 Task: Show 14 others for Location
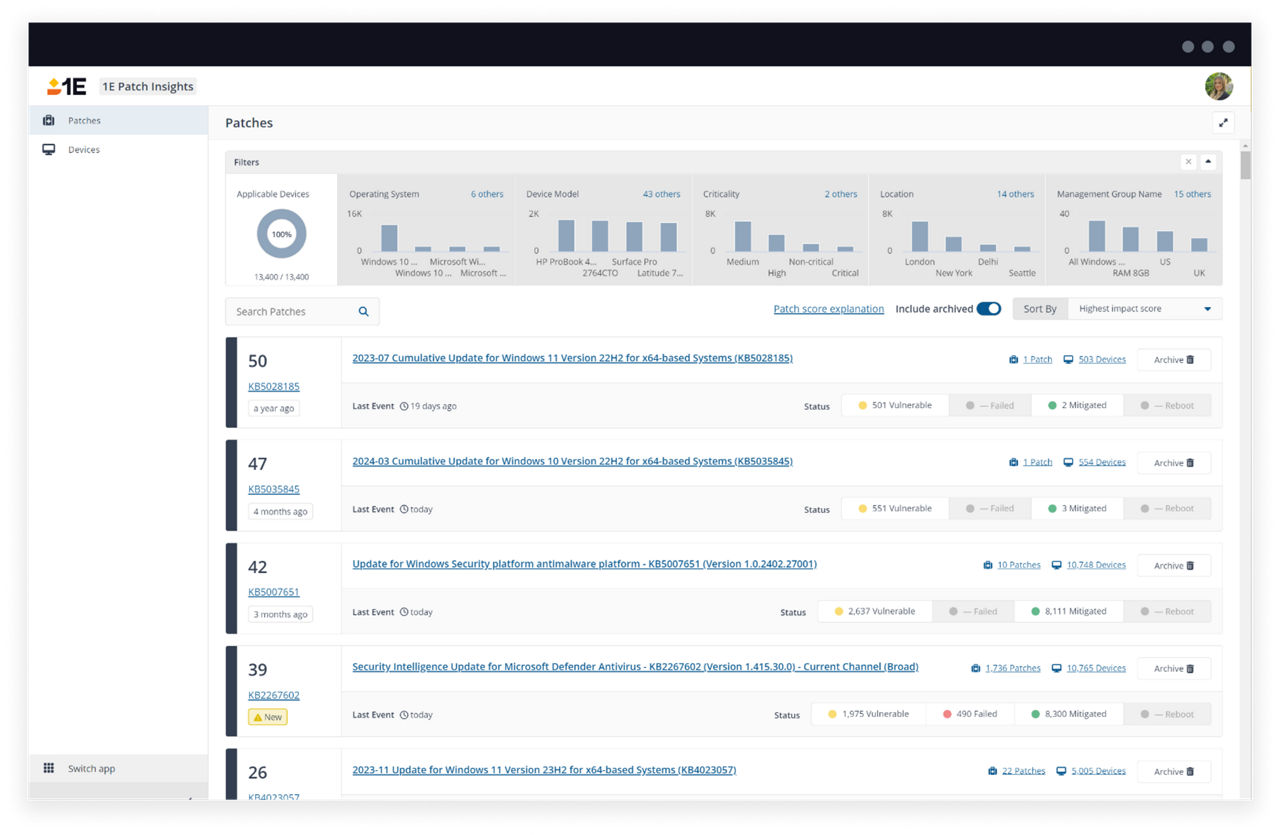click(x=1015, y=194)
